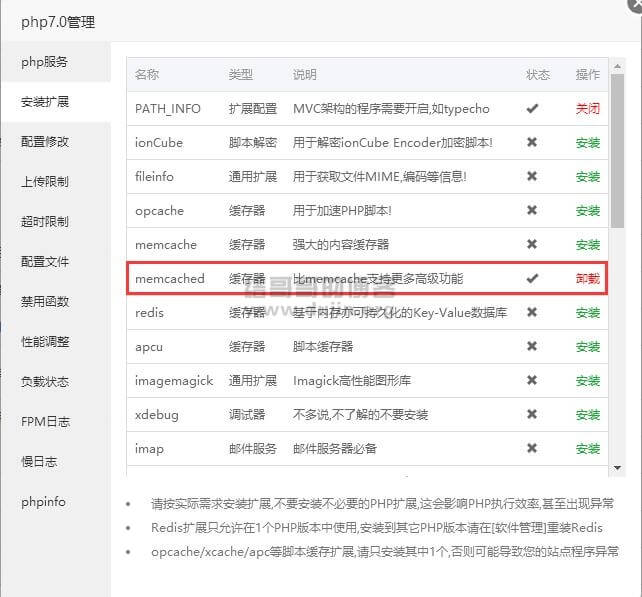Install the opcache extension
The width and height of the screenshot is (642, 597).
tap(588, 210)
